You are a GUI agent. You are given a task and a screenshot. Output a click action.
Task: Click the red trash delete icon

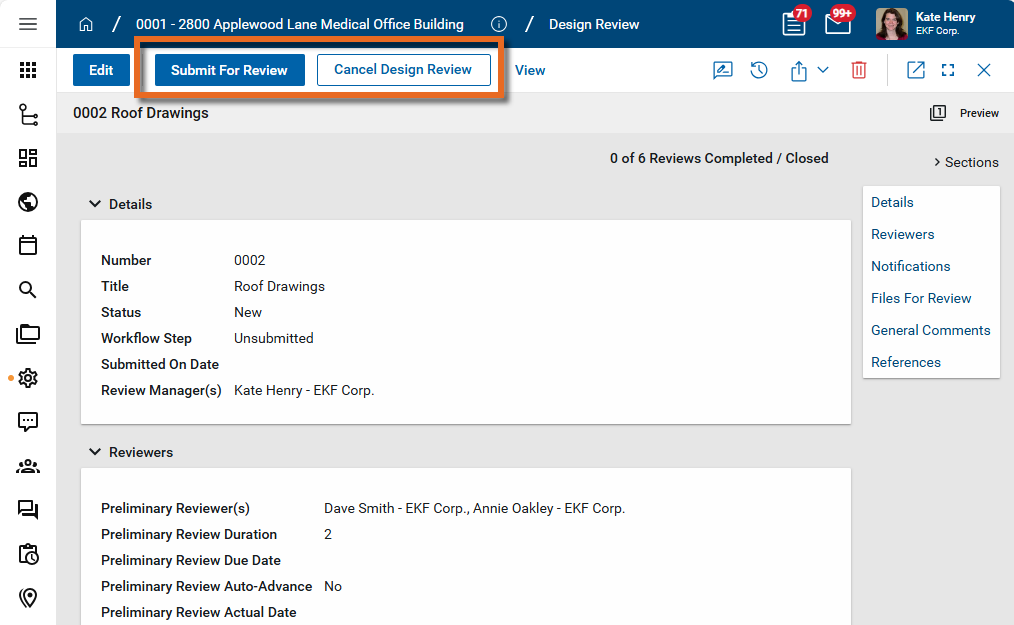[858, 70]
